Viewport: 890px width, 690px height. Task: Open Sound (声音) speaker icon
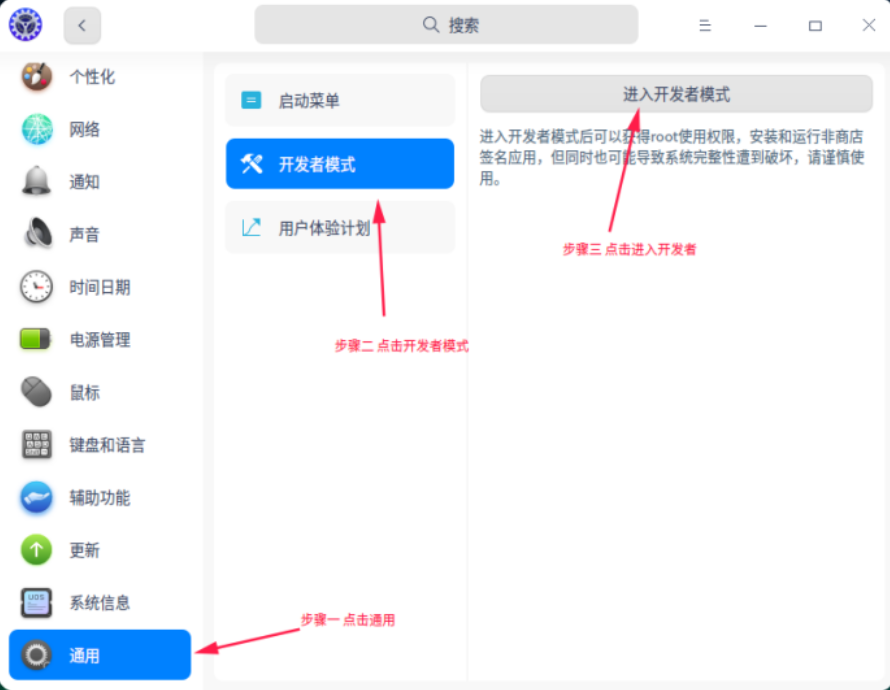37,234
